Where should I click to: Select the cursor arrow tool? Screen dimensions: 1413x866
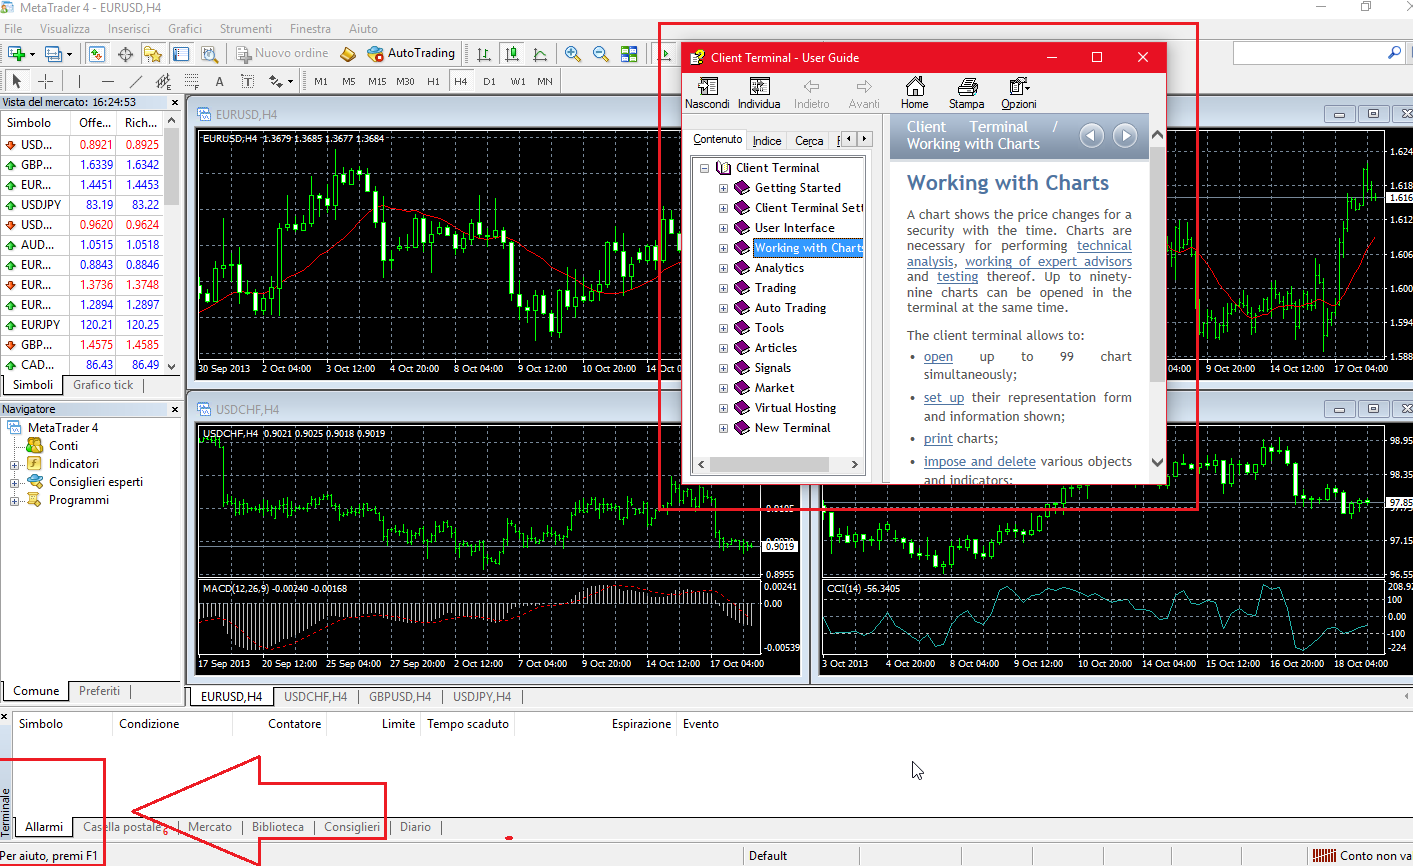click(x=17, y=81)
